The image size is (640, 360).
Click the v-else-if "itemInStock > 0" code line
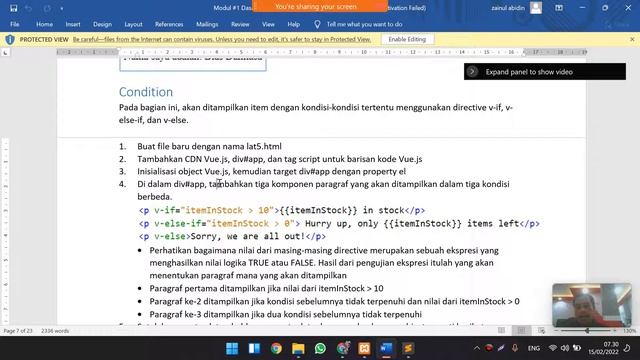[x=339, y=223]
